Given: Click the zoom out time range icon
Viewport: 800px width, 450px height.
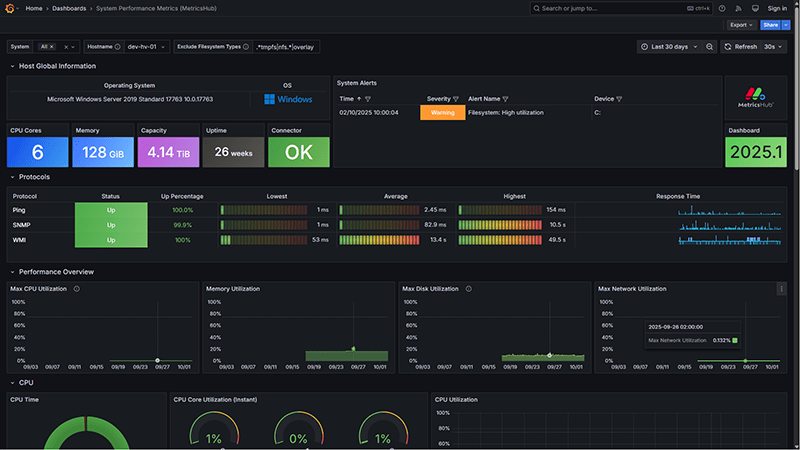Looking at the screenshot, I should [709, 47].
